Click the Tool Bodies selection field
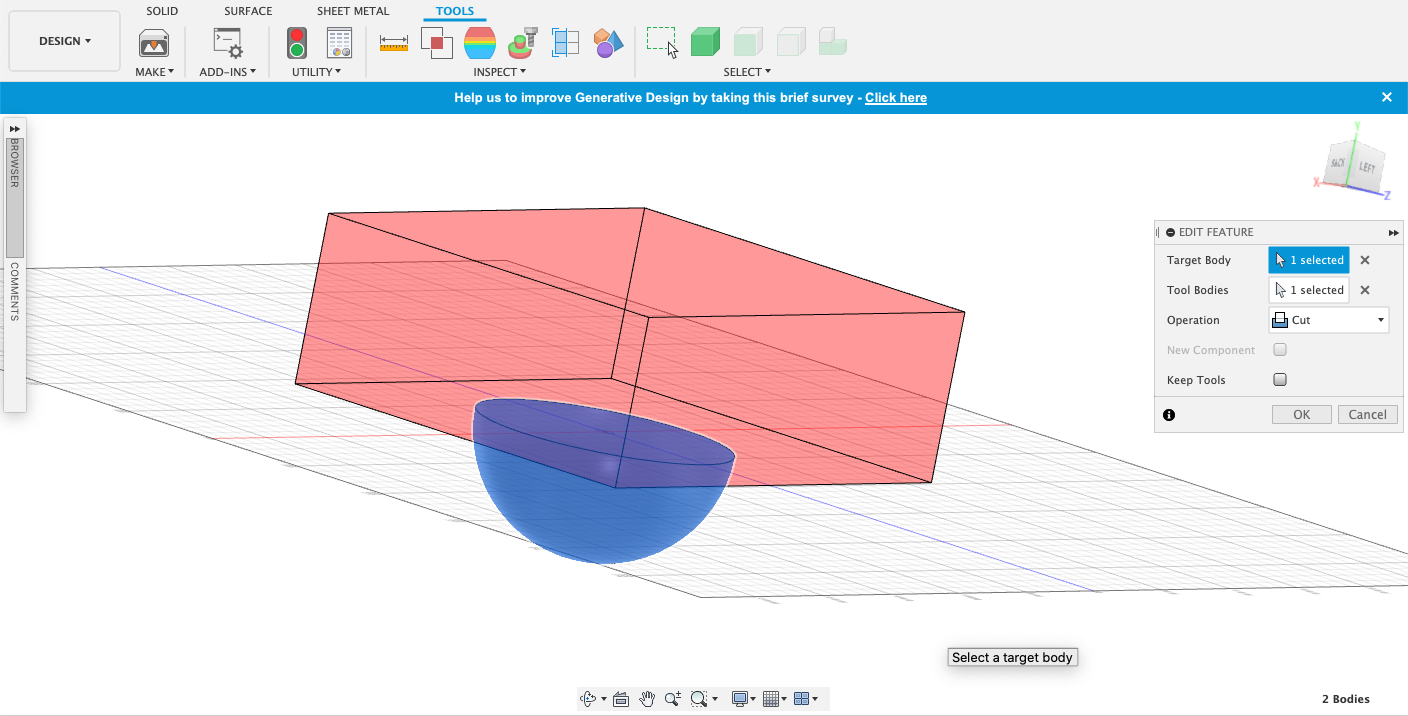 tap(1308, 290)
